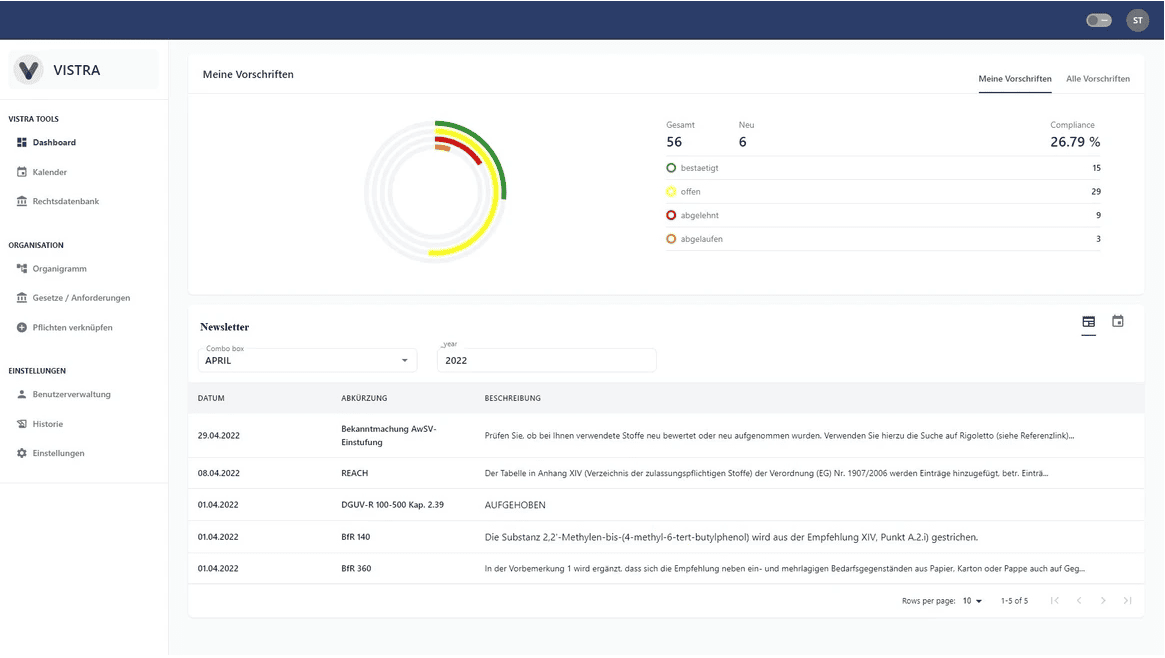Open Kalender in the sidebar
The image size is (1165, 658).
50,172
